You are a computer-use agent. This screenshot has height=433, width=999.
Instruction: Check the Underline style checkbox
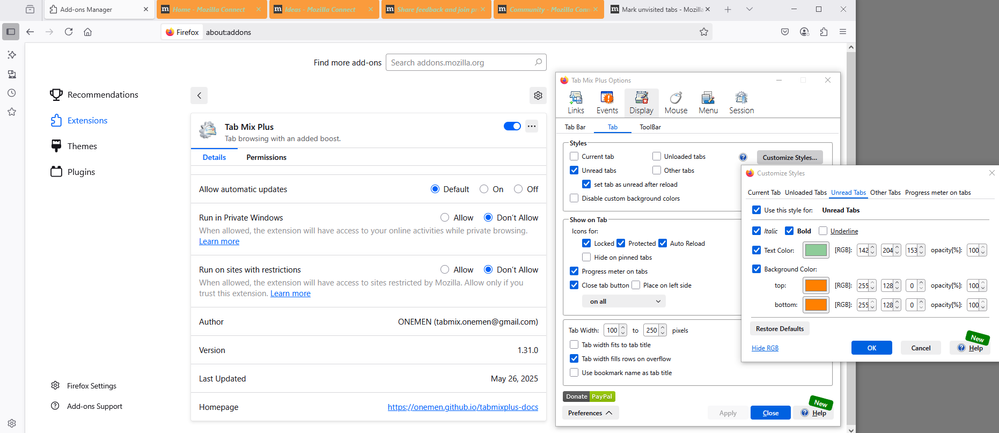tap(823, 231)
